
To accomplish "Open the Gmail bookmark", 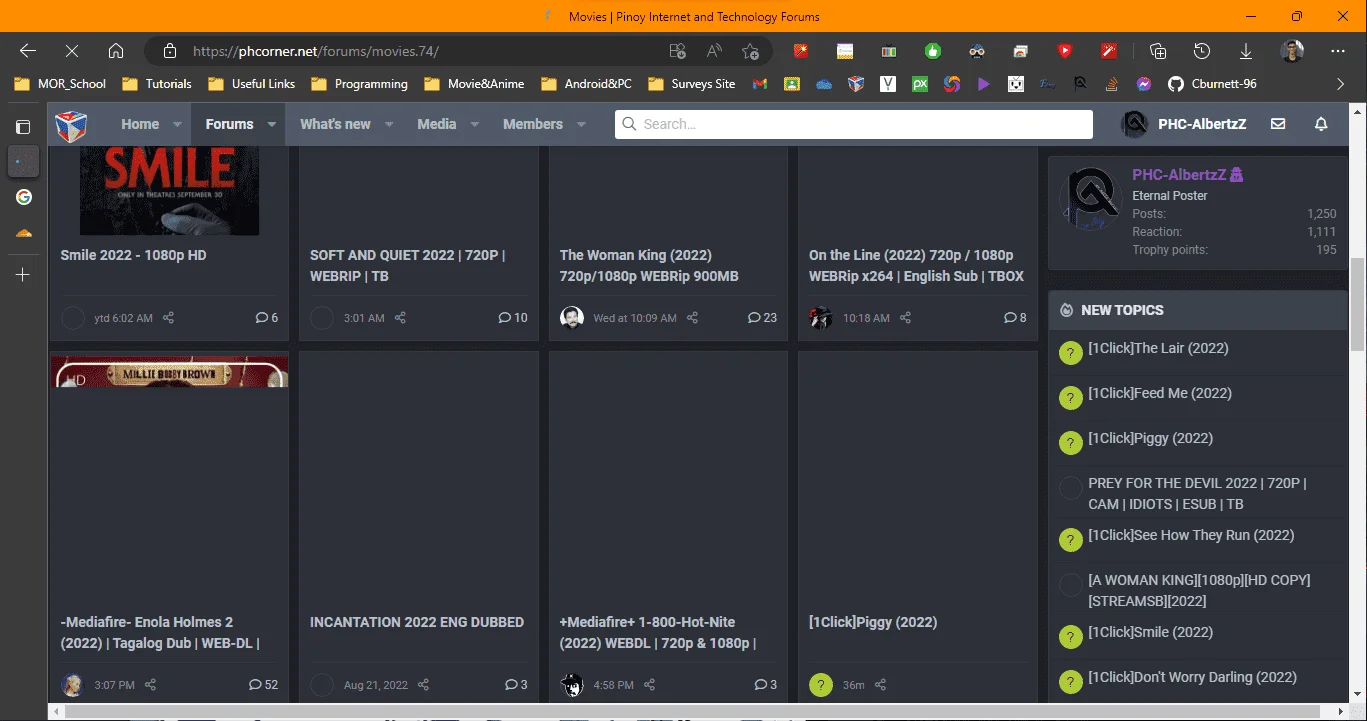I will [x=760, y=84].
